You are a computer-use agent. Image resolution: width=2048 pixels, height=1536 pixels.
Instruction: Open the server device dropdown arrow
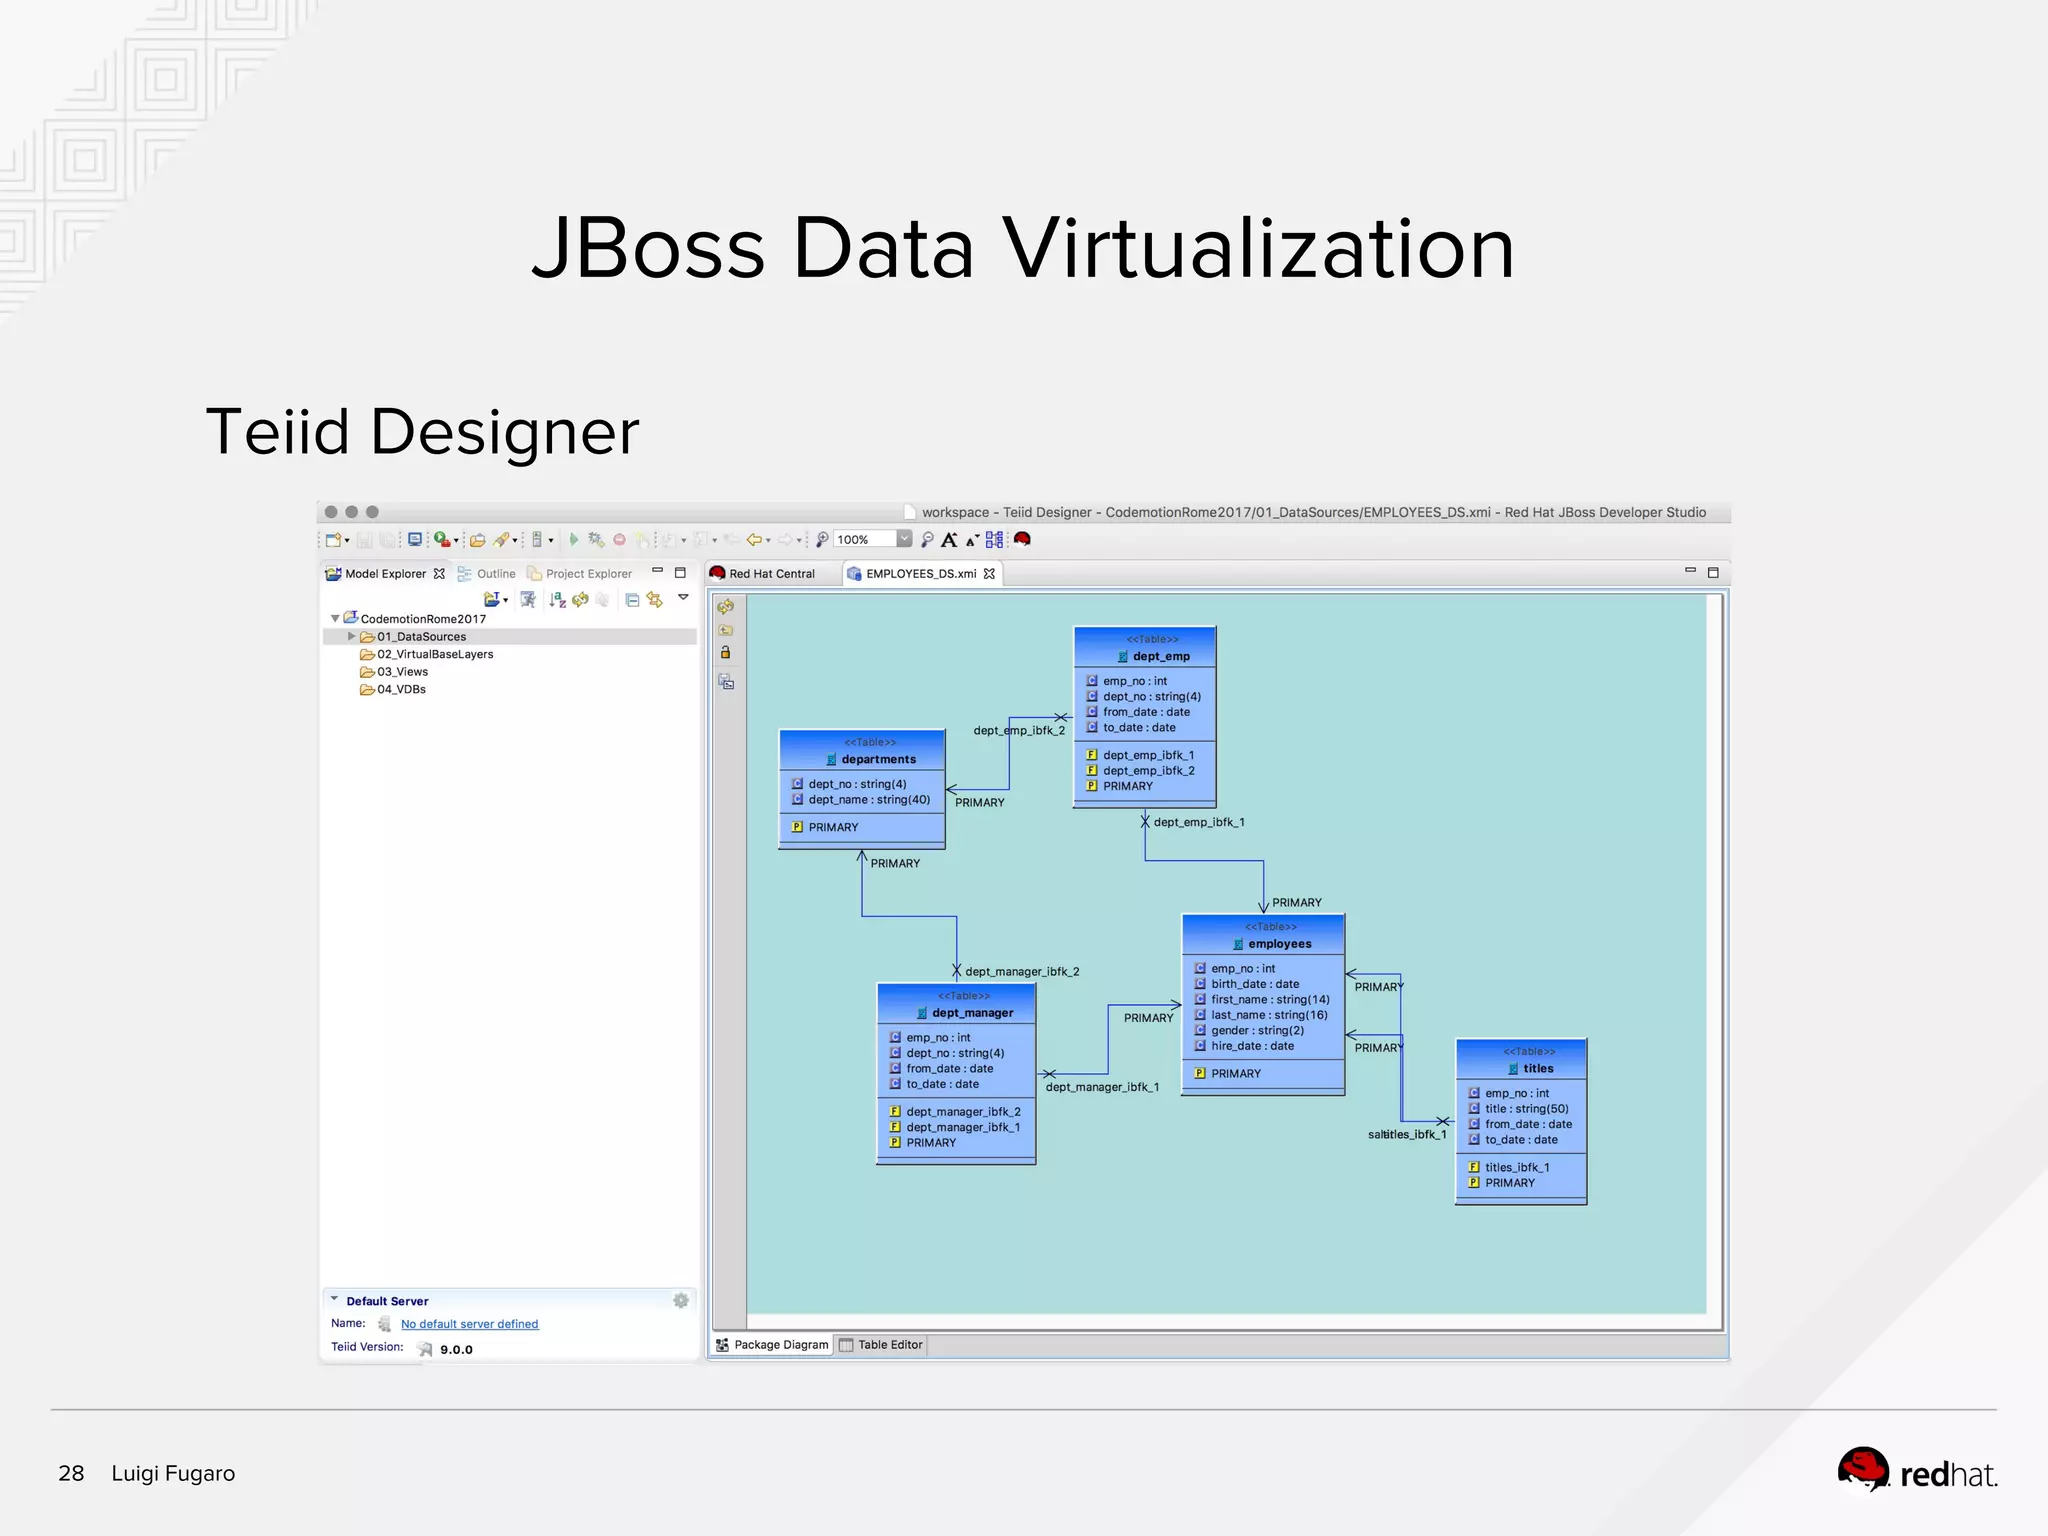pyautogui.click(x=551, y=541)
